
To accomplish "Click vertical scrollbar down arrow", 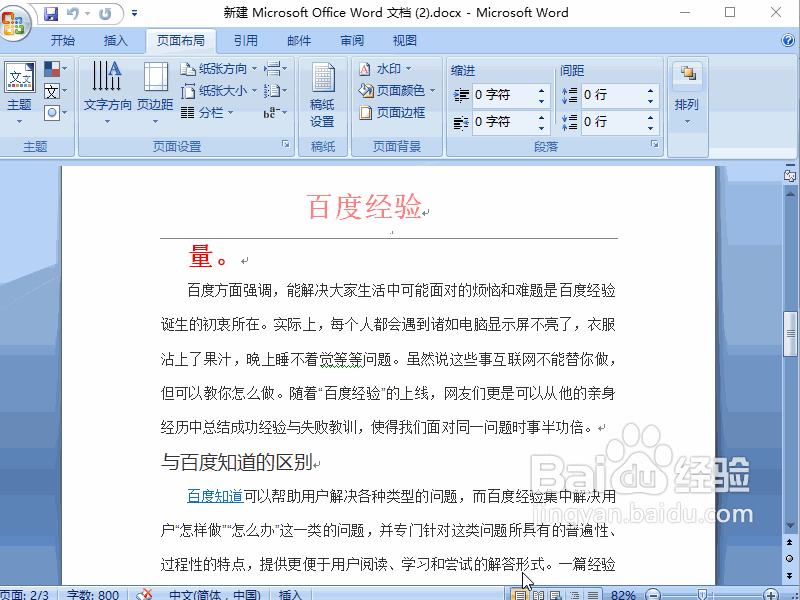I will point(790,526).
